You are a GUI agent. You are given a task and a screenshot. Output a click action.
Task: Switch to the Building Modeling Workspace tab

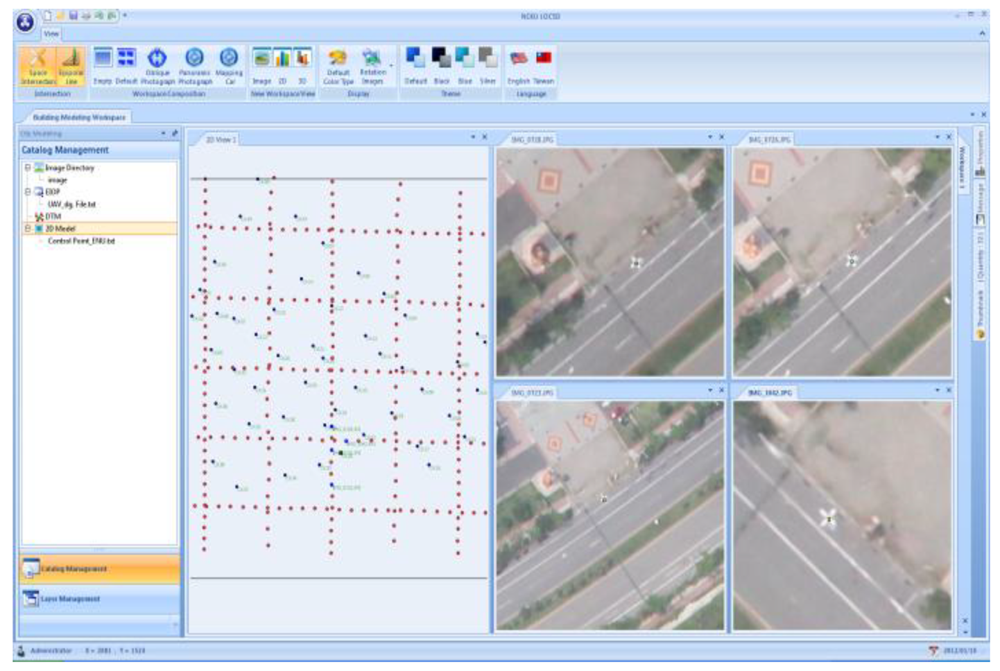79,117
